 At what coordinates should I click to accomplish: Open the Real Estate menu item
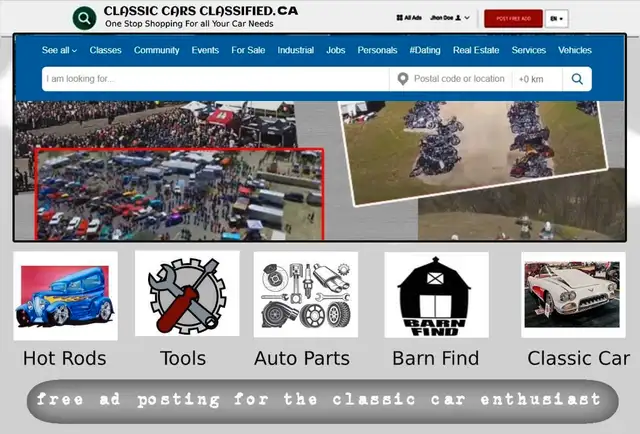click(x=476, y=50)
